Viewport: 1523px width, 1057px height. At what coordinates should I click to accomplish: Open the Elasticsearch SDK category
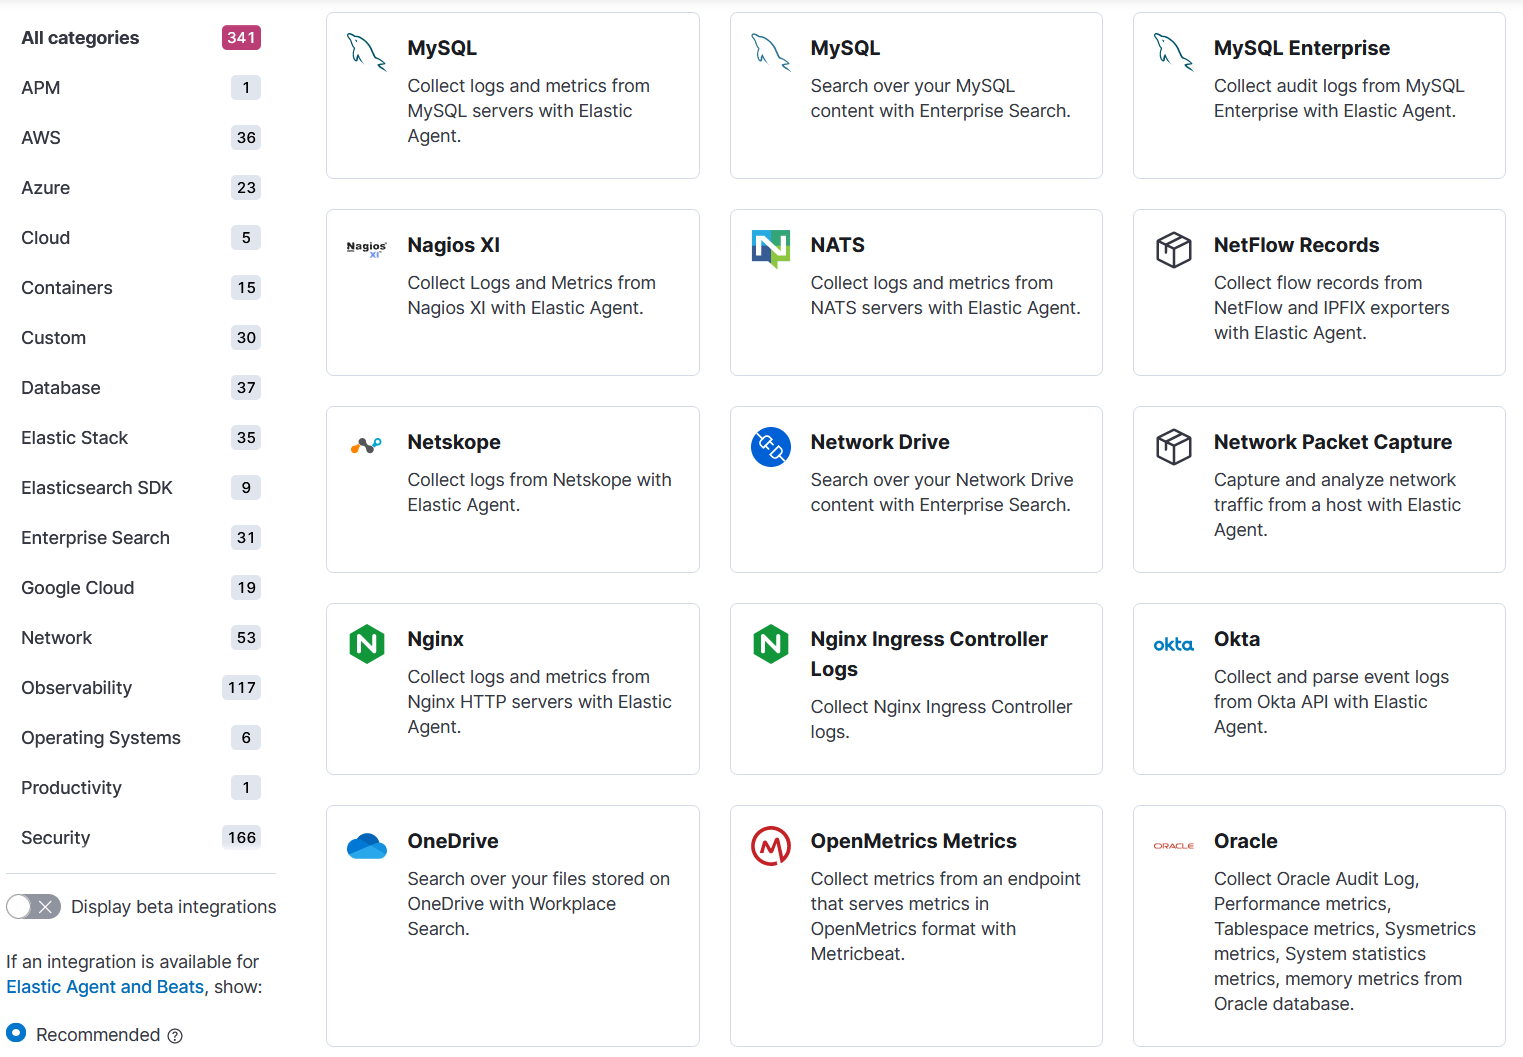(141, 488)
